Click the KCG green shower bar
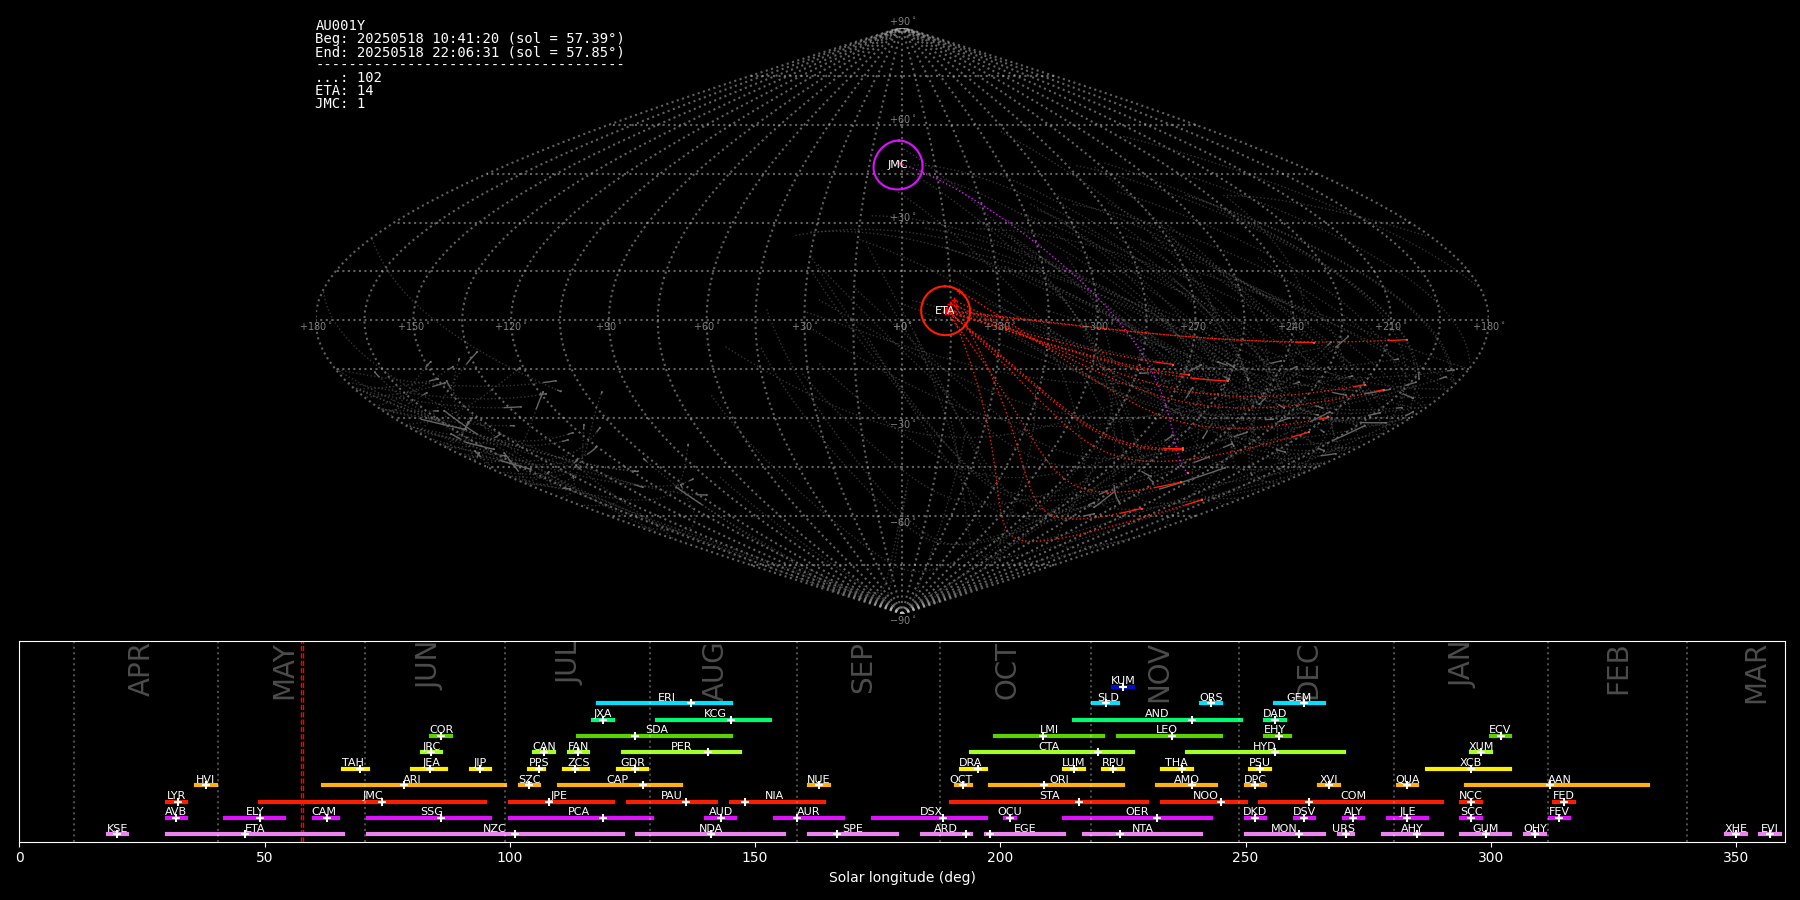1800x900 pixels. click(x=713, y=719)
